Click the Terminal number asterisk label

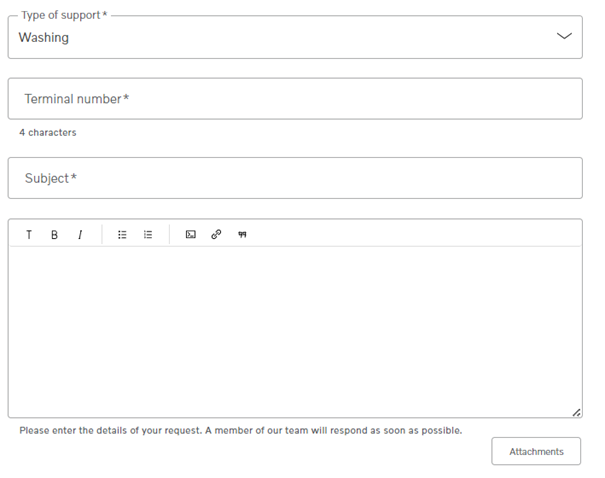pyautogui.click(x=77, y=99)
